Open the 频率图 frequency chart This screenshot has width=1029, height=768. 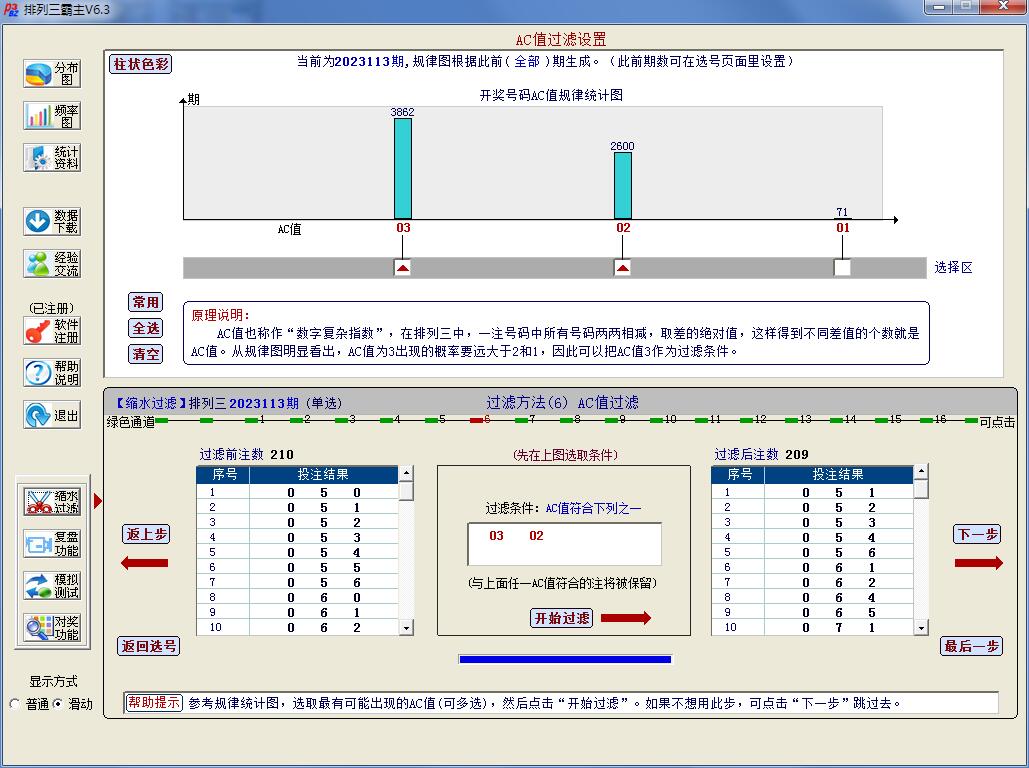point(52,116)
